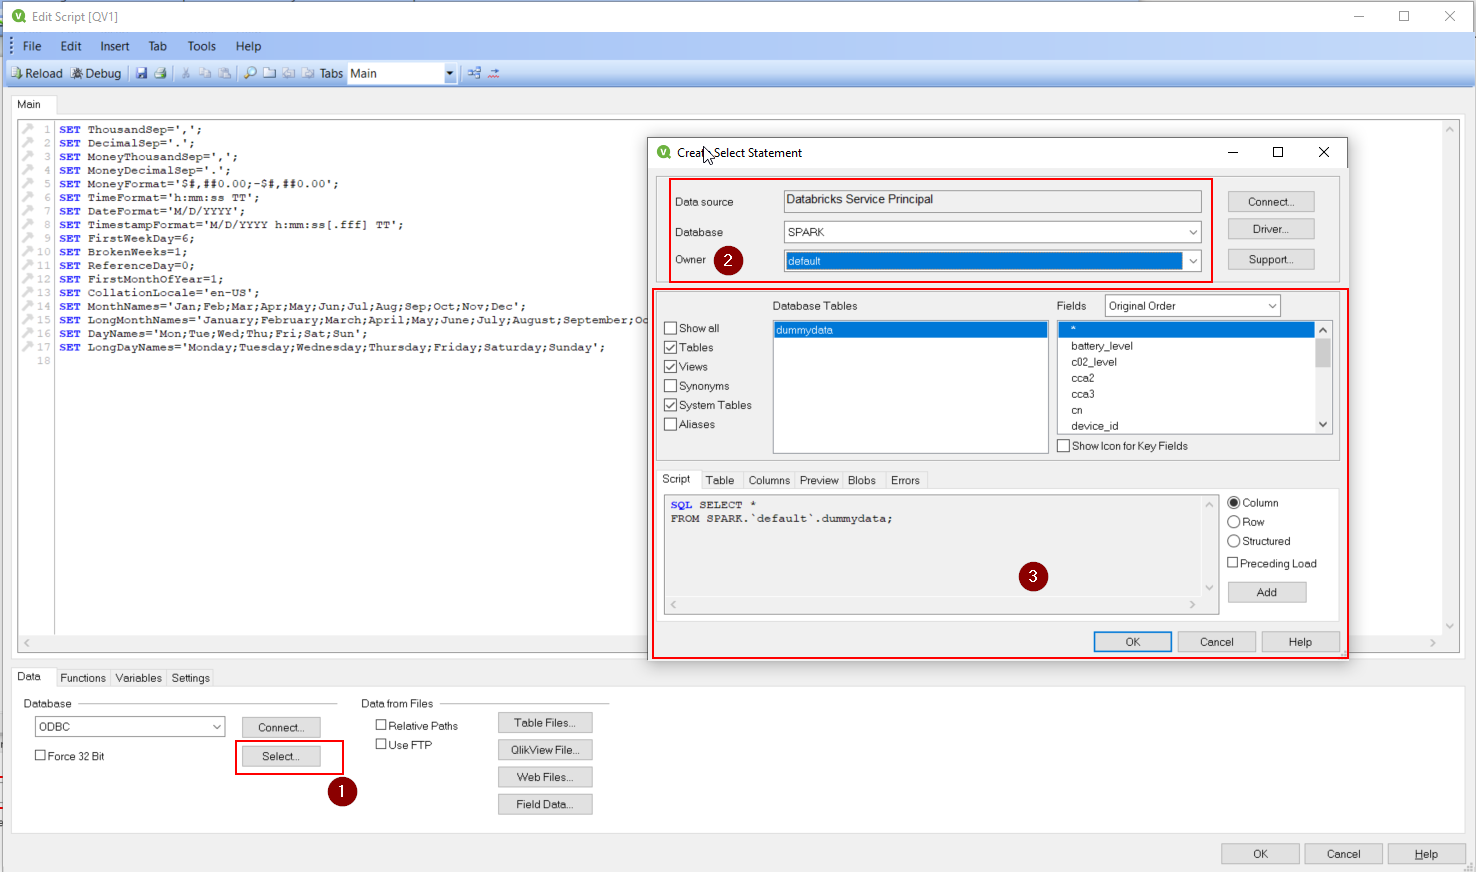Open the Fields Original Order dropdown
This screenshot has width=1476, height=872.
pyautogui.click(x=1272, y=306)
